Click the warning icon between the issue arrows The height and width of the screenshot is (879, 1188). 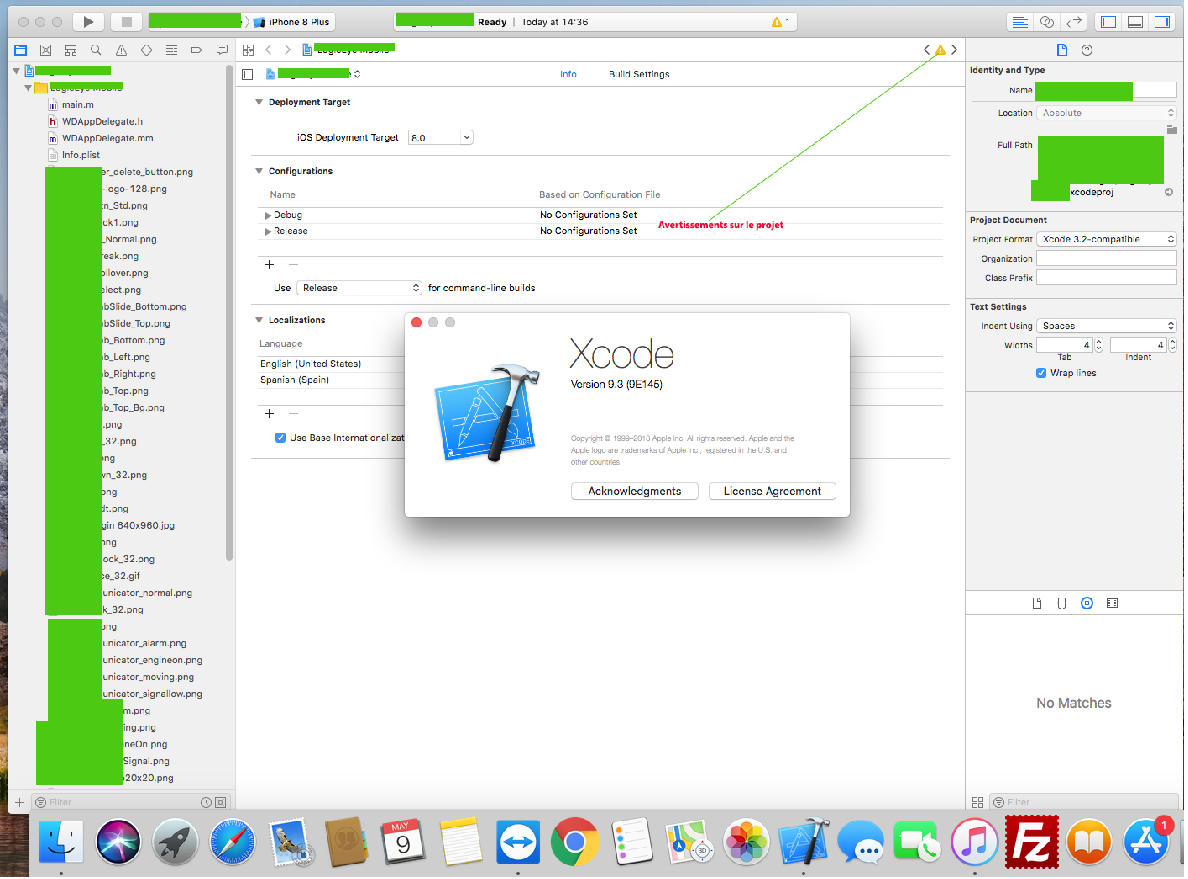[x=940, y=50]
